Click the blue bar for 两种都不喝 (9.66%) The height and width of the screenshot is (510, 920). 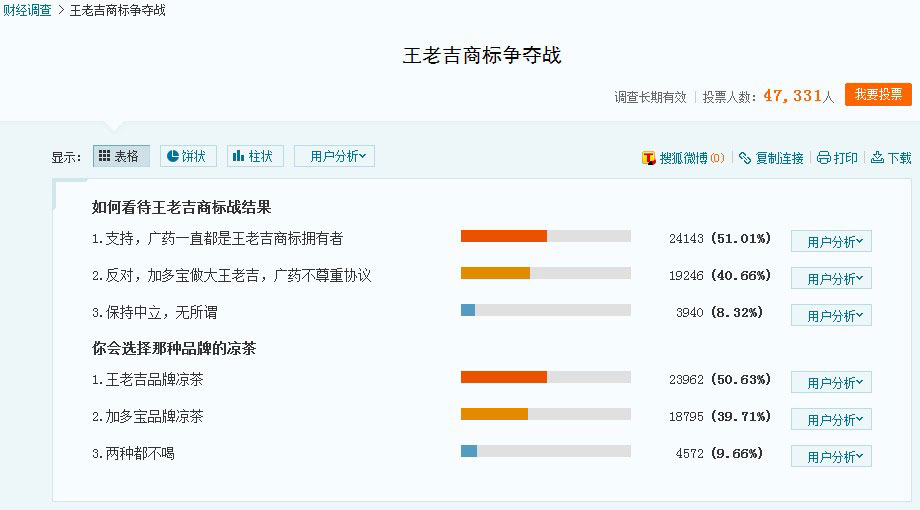(469, 451)
